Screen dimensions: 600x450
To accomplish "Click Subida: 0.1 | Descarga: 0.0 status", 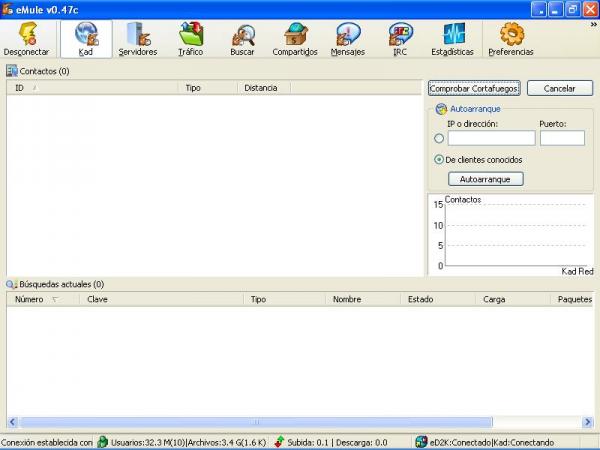I will pos(337,442).
